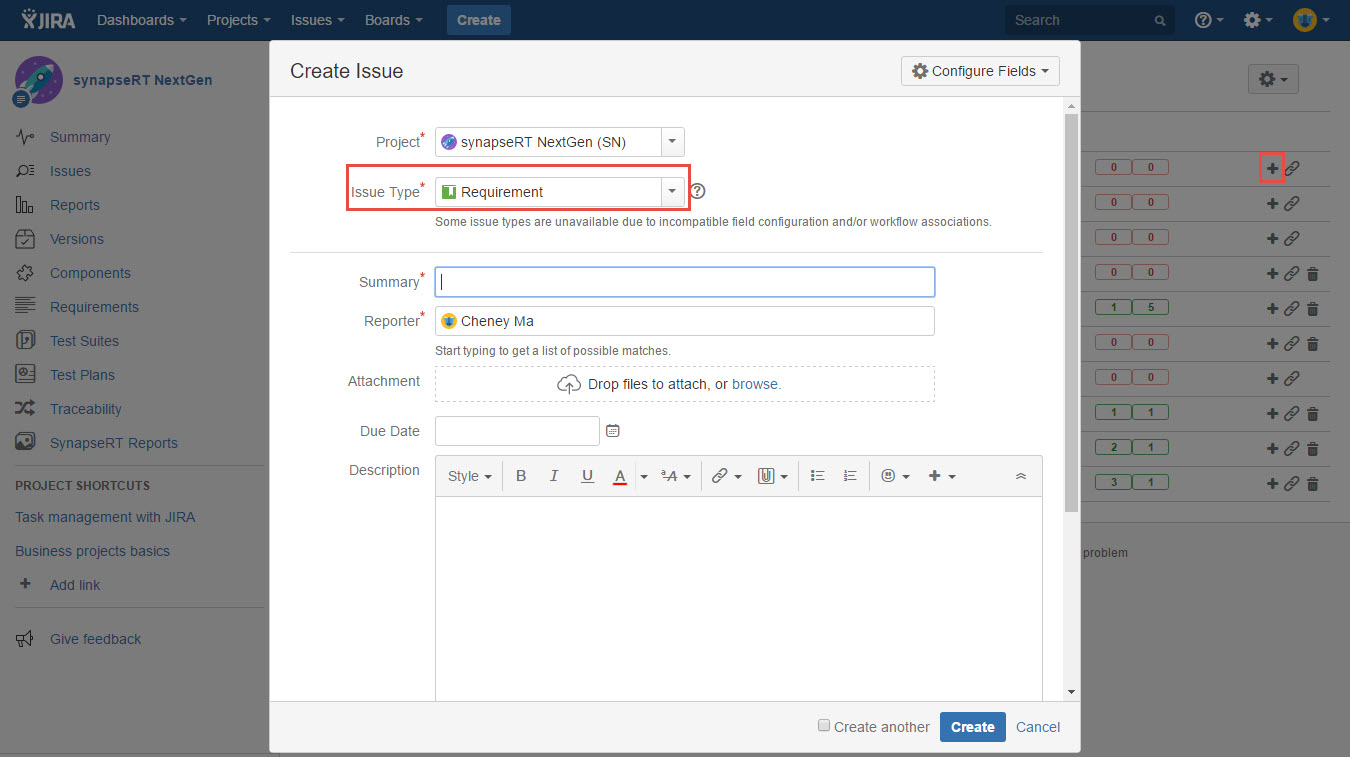Open the Projects menu
The height and width of the screenshot is (757, 1350).
[239, 20]
